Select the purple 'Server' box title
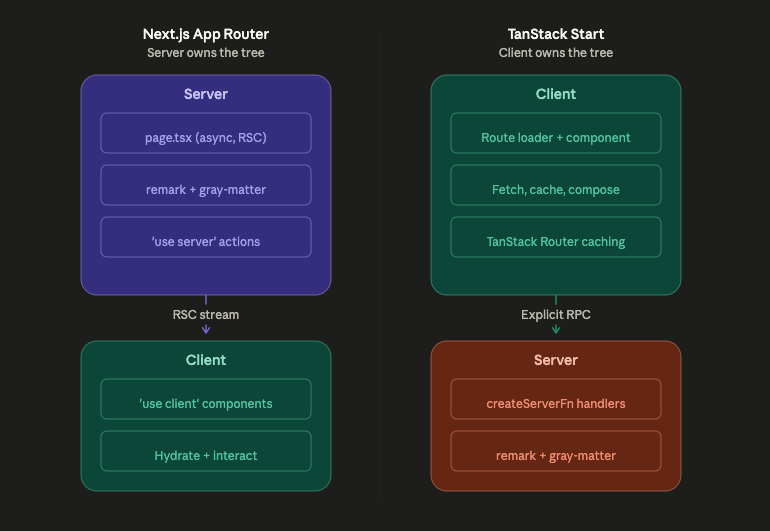This screenshot has width=770, height=531. (x=206, y=94)
